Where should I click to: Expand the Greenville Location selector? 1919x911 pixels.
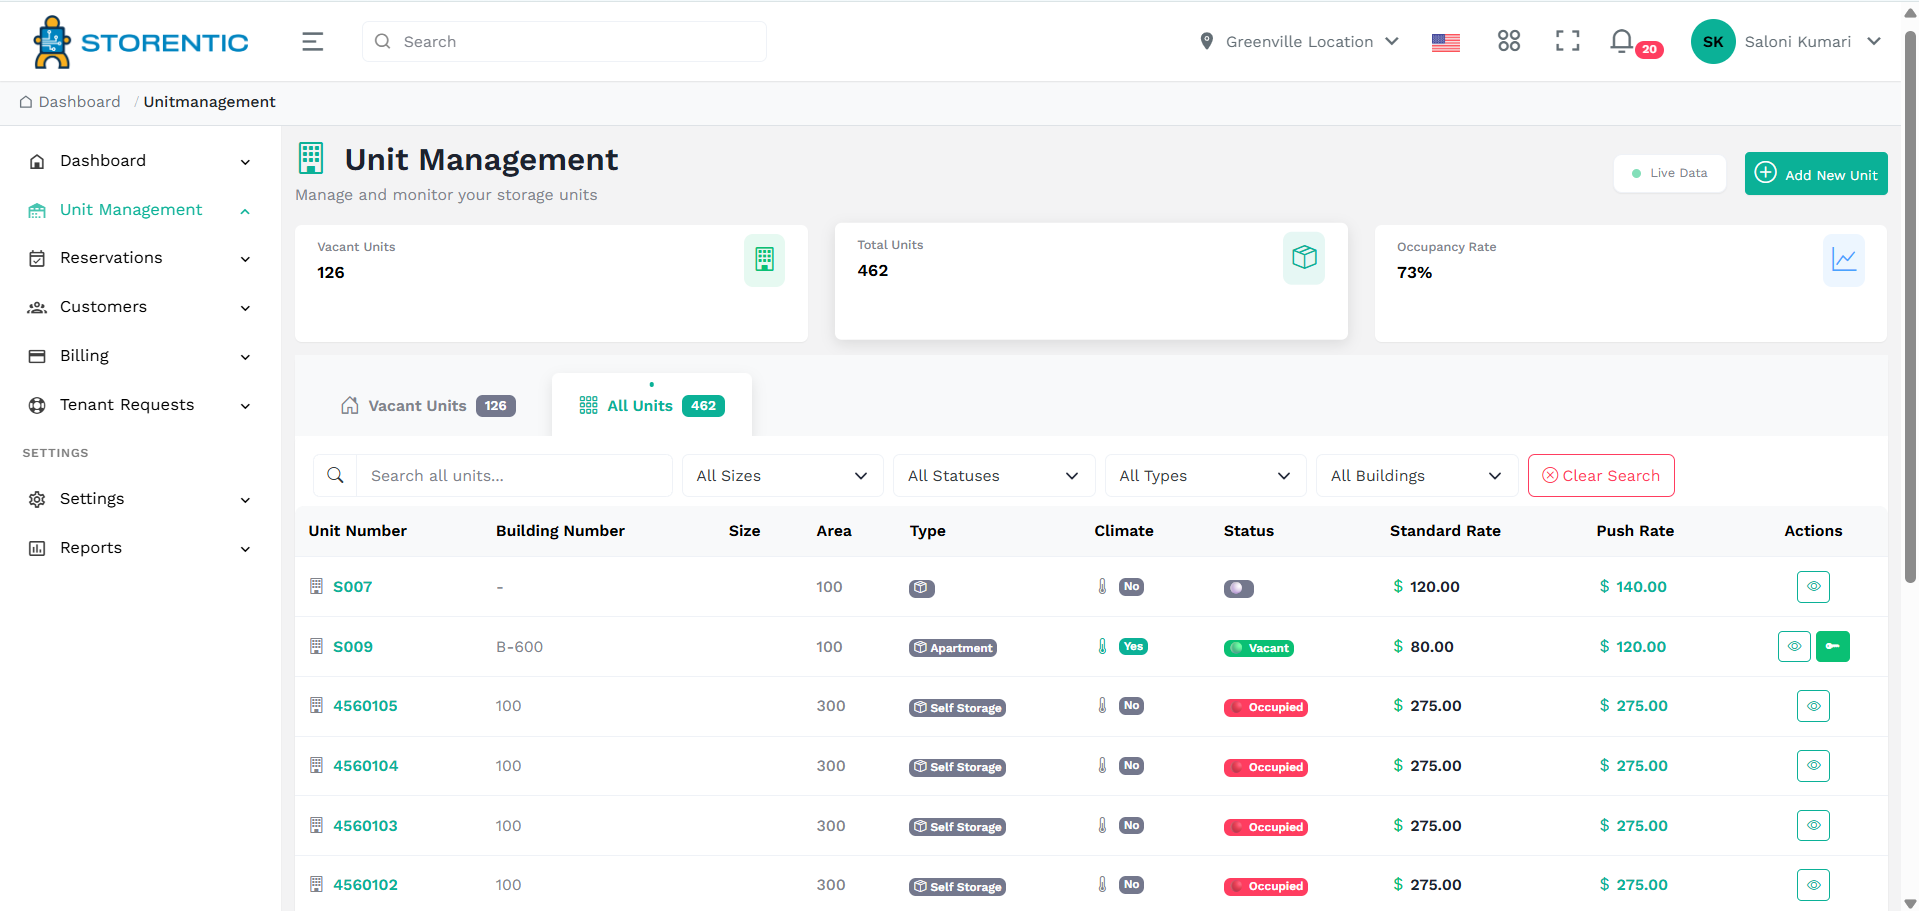coord(1298,41)
